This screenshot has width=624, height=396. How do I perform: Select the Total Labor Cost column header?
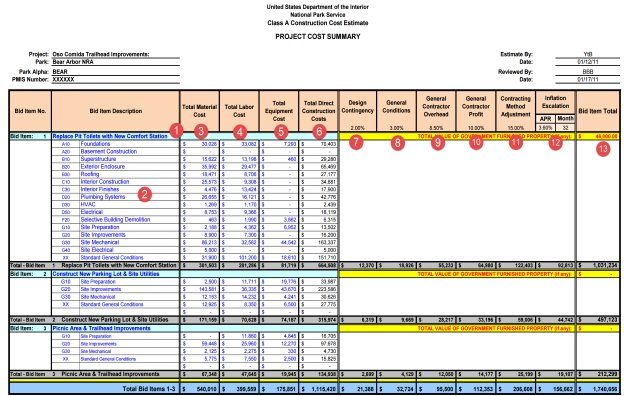click(x=239, y=111)
